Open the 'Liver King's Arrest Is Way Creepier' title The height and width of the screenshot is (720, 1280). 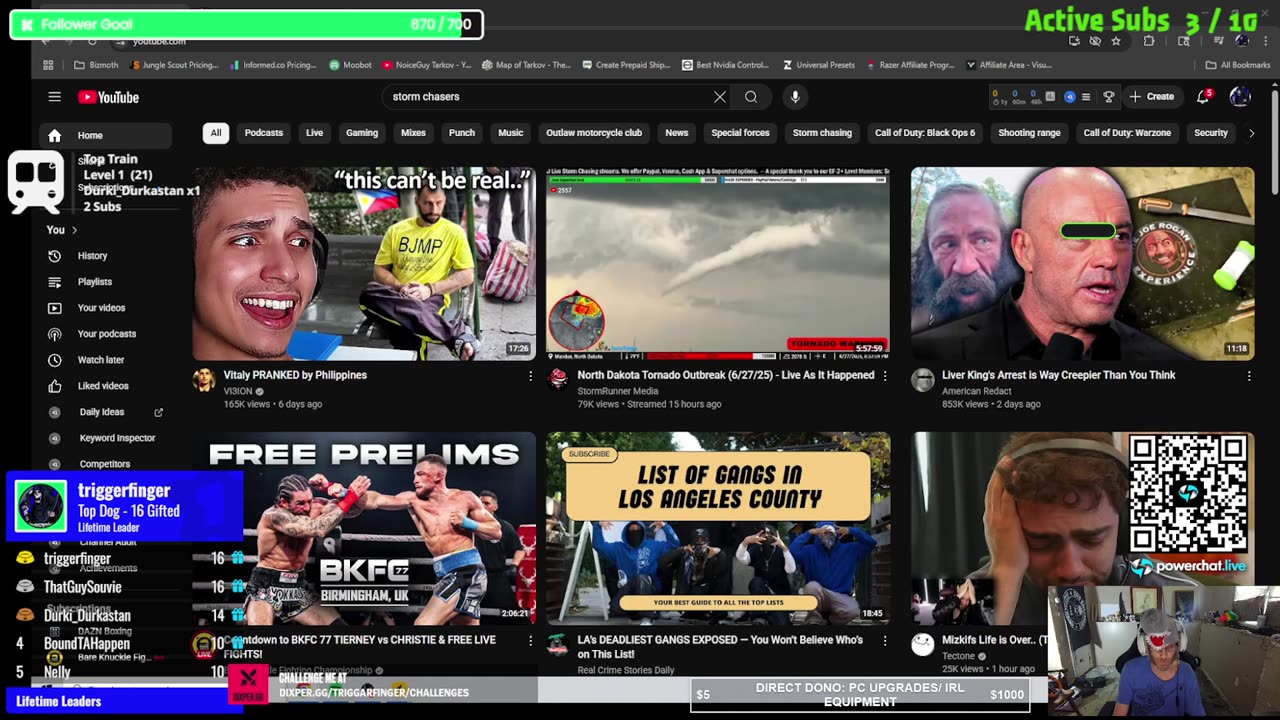(1058, 375)
